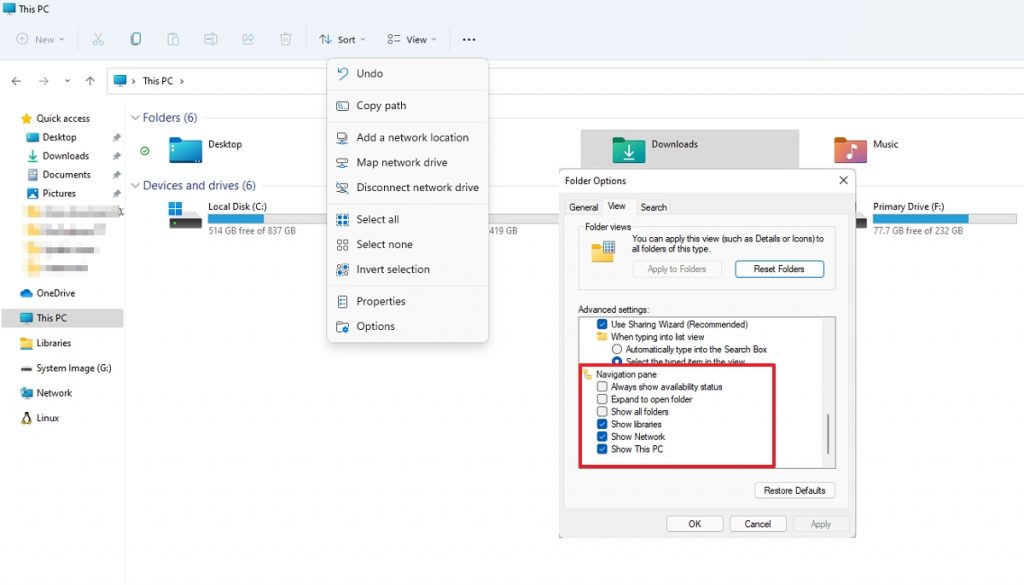
Task: Click the Delete icon in the toolbar
Action: point(286,39)
